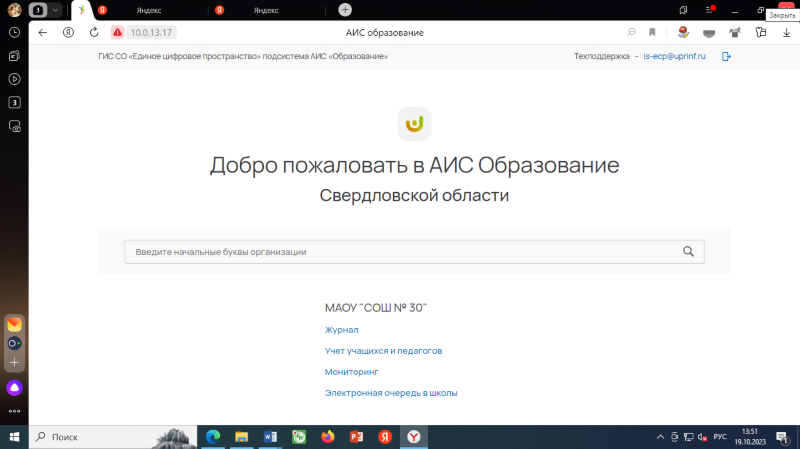
Task: Show hidden tray icons with the chevron
Action: 660,437
